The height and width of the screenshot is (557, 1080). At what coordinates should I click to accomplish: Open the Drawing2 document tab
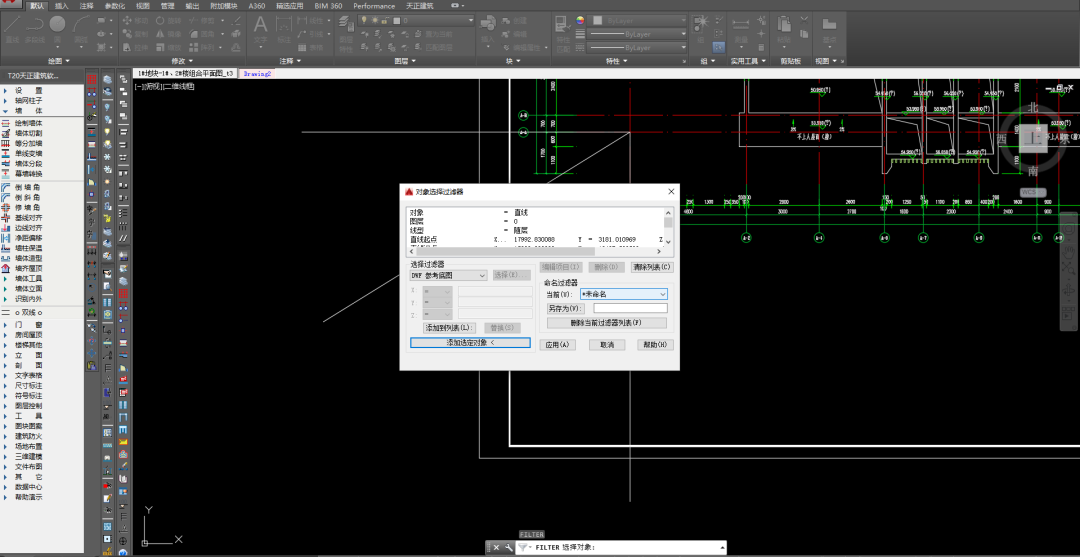[257, 73]
